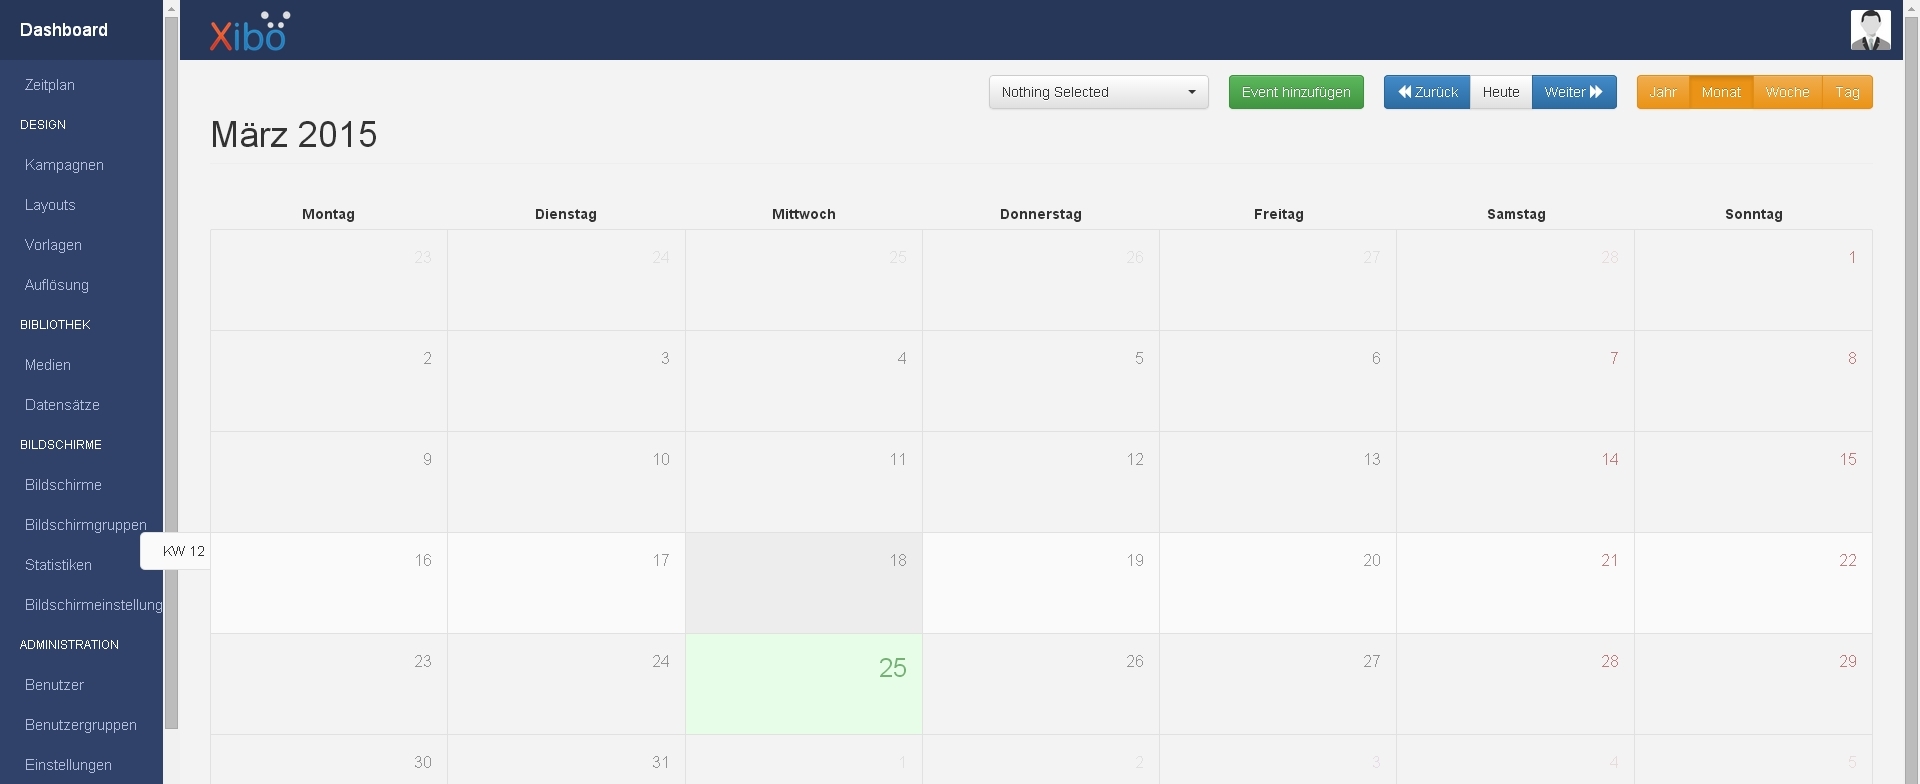This screenshot has height=784, width=1920.
Task: Open the user profile avatar
Action: [1869, 30]
